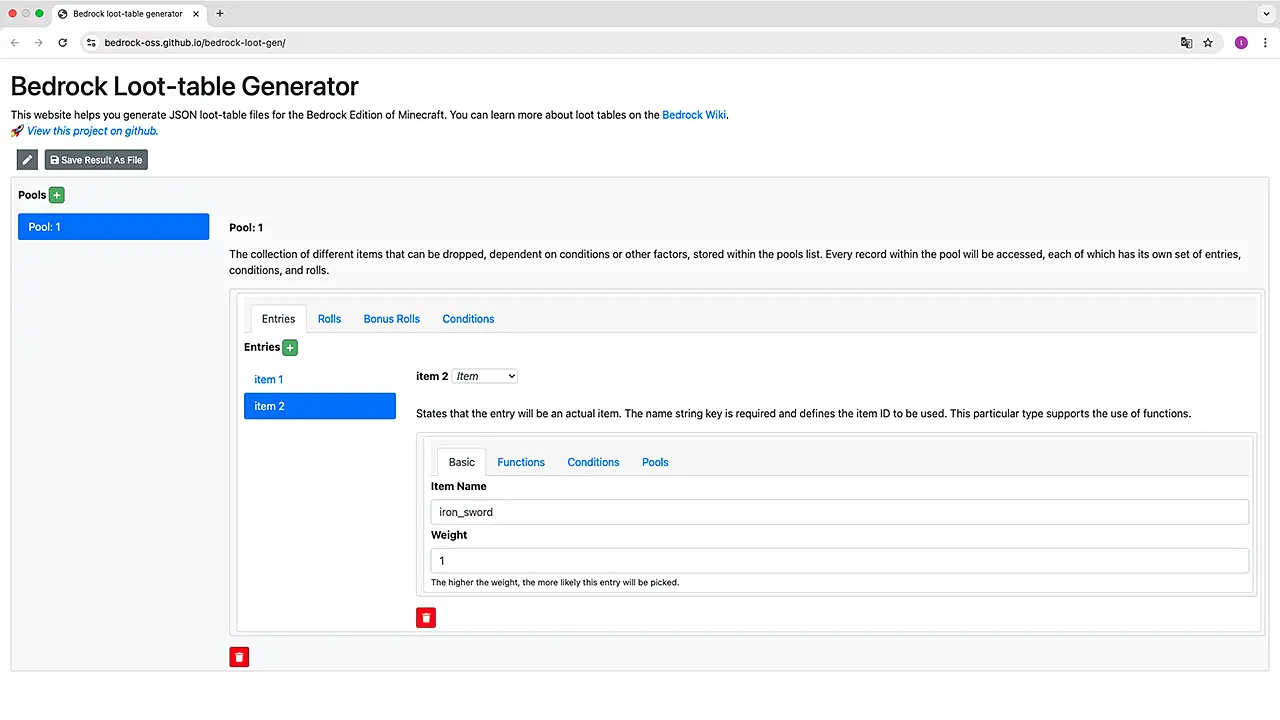Open the Bedrock Wiki link

tap(694, 115)
